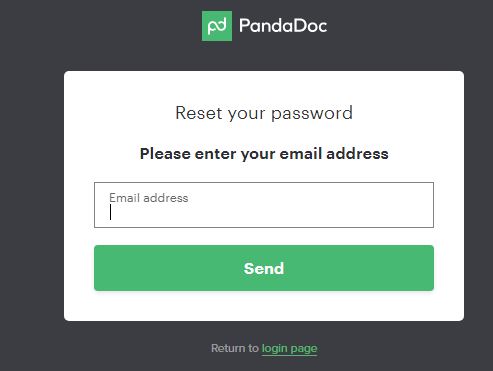Focus the Email address input field
This screenshot has width=493, height=371.
coord(264,205)
